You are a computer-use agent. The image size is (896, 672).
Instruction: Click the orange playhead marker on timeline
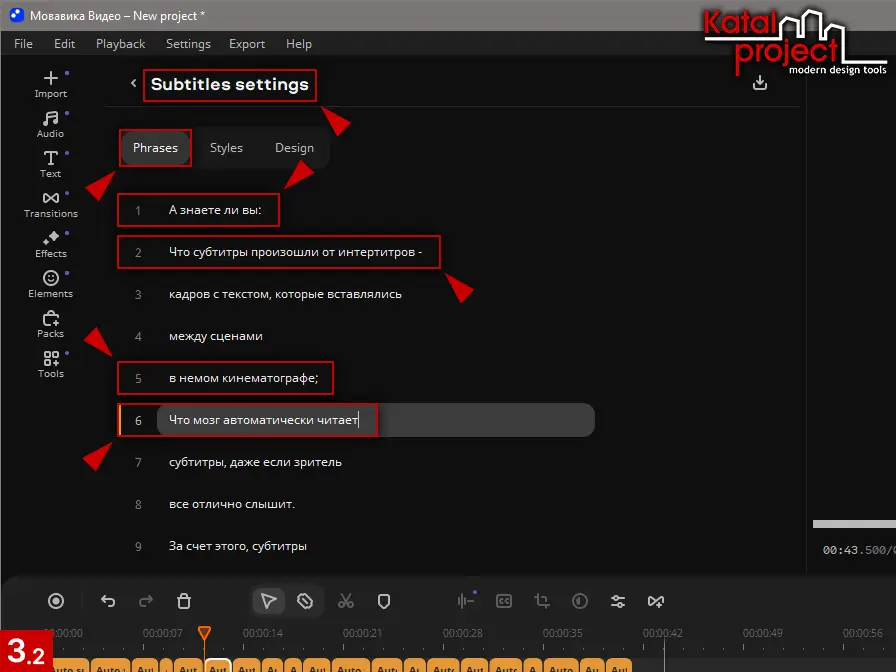click(x=204, y=633)
